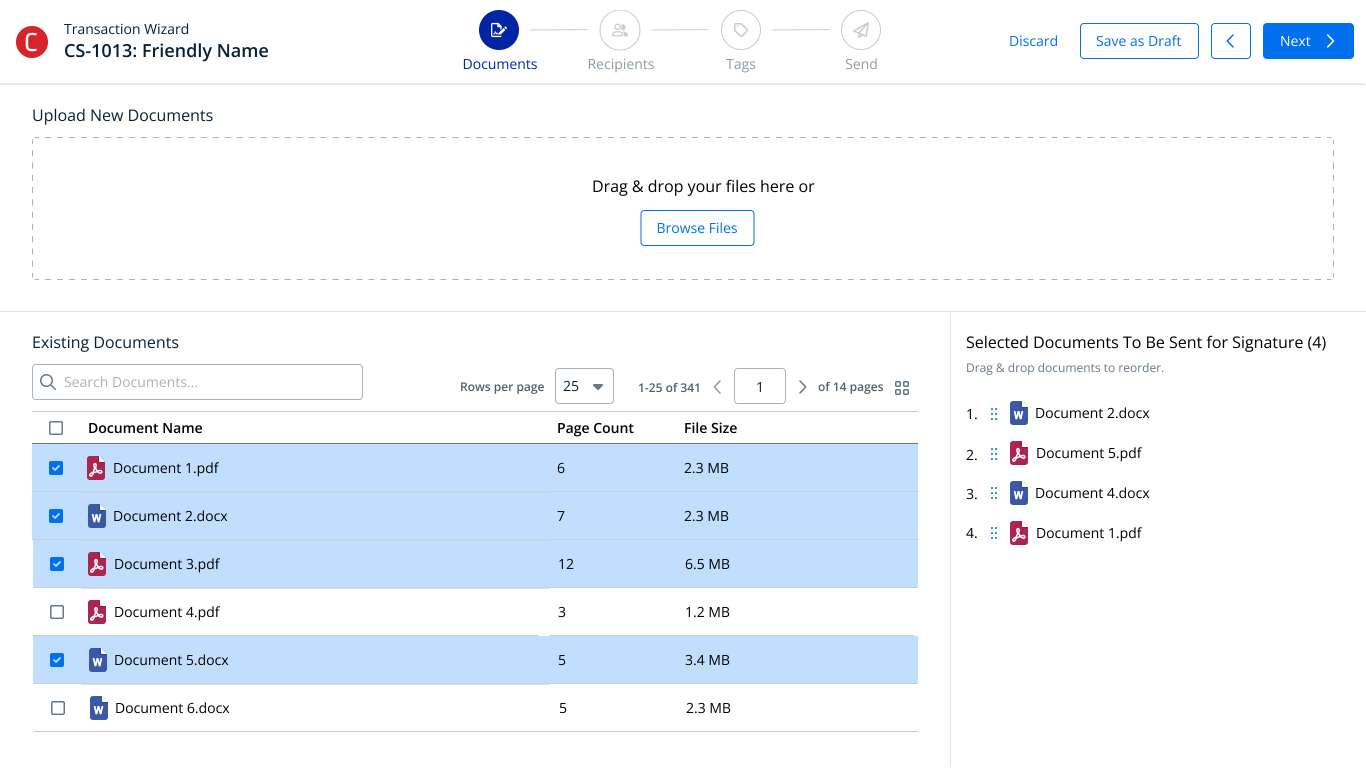Viewport: 1366px width, 768px height.
Task: Click Document 4.docx in selected list
Action: (1092, 493)
